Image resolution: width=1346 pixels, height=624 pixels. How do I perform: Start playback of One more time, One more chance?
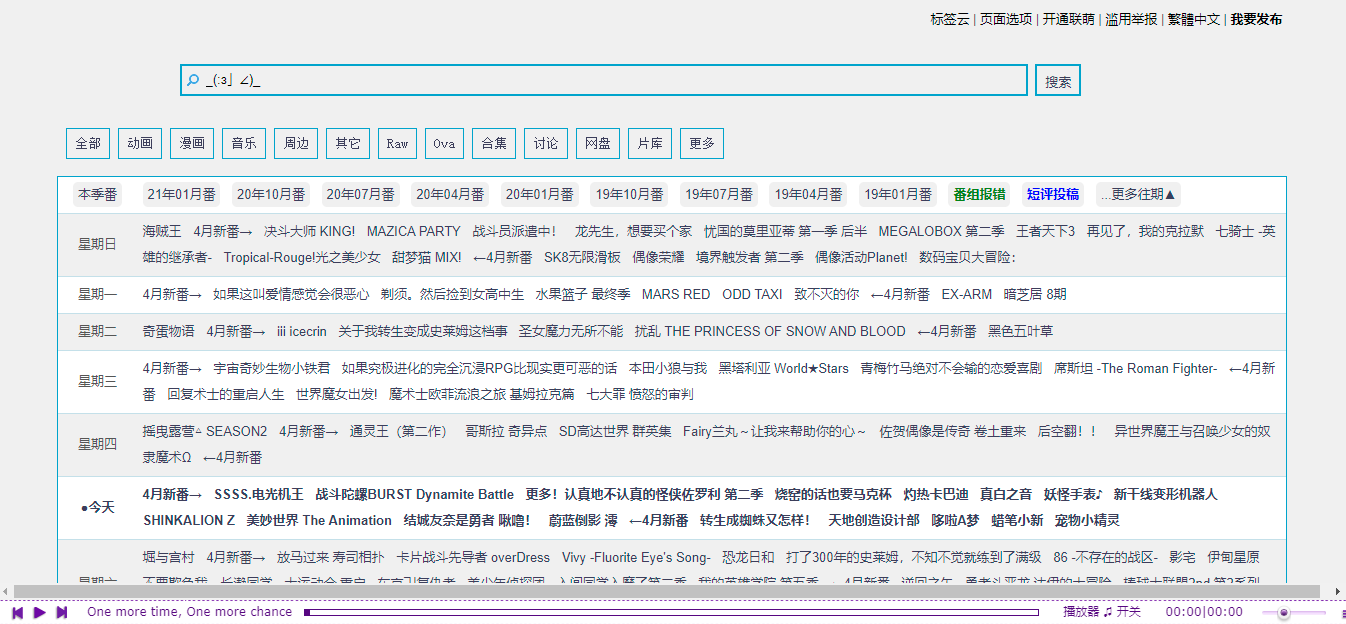point(40,612)
